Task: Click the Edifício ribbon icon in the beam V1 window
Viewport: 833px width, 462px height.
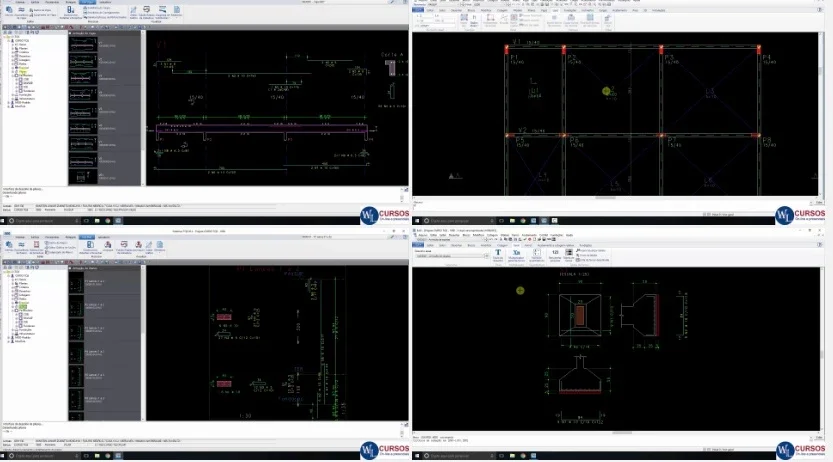Action: (9, 10)
